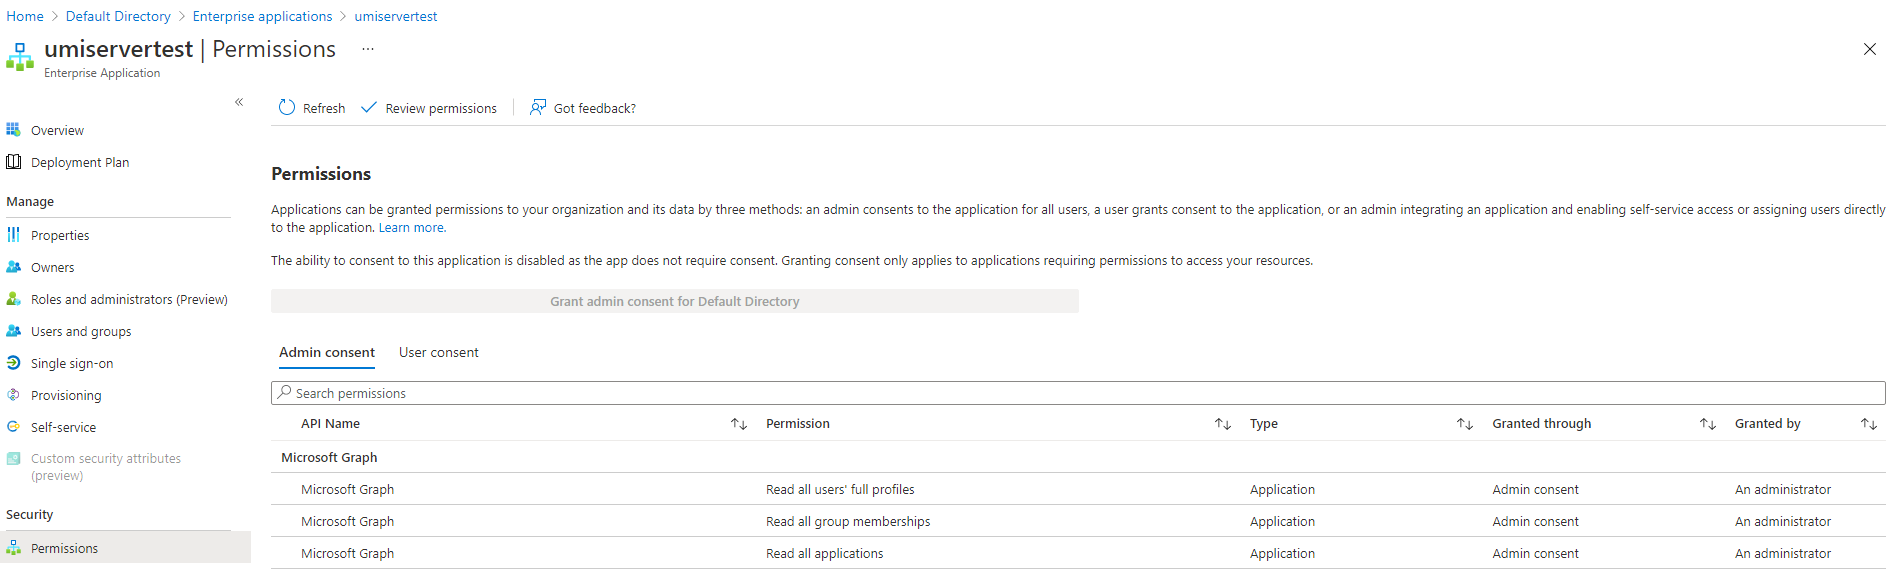Viewport: 1895px width, 569px height.
Task: Open Provisioning in the sidebar
Action: point(66,396)
